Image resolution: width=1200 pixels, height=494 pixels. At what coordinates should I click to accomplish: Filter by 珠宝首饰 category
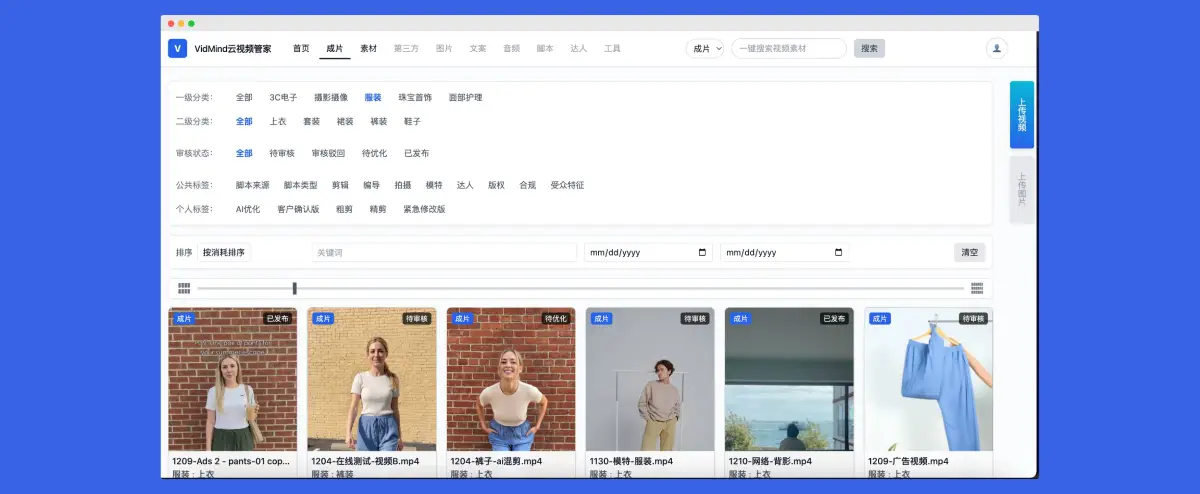pyautogui.click(x=415, y=97)
